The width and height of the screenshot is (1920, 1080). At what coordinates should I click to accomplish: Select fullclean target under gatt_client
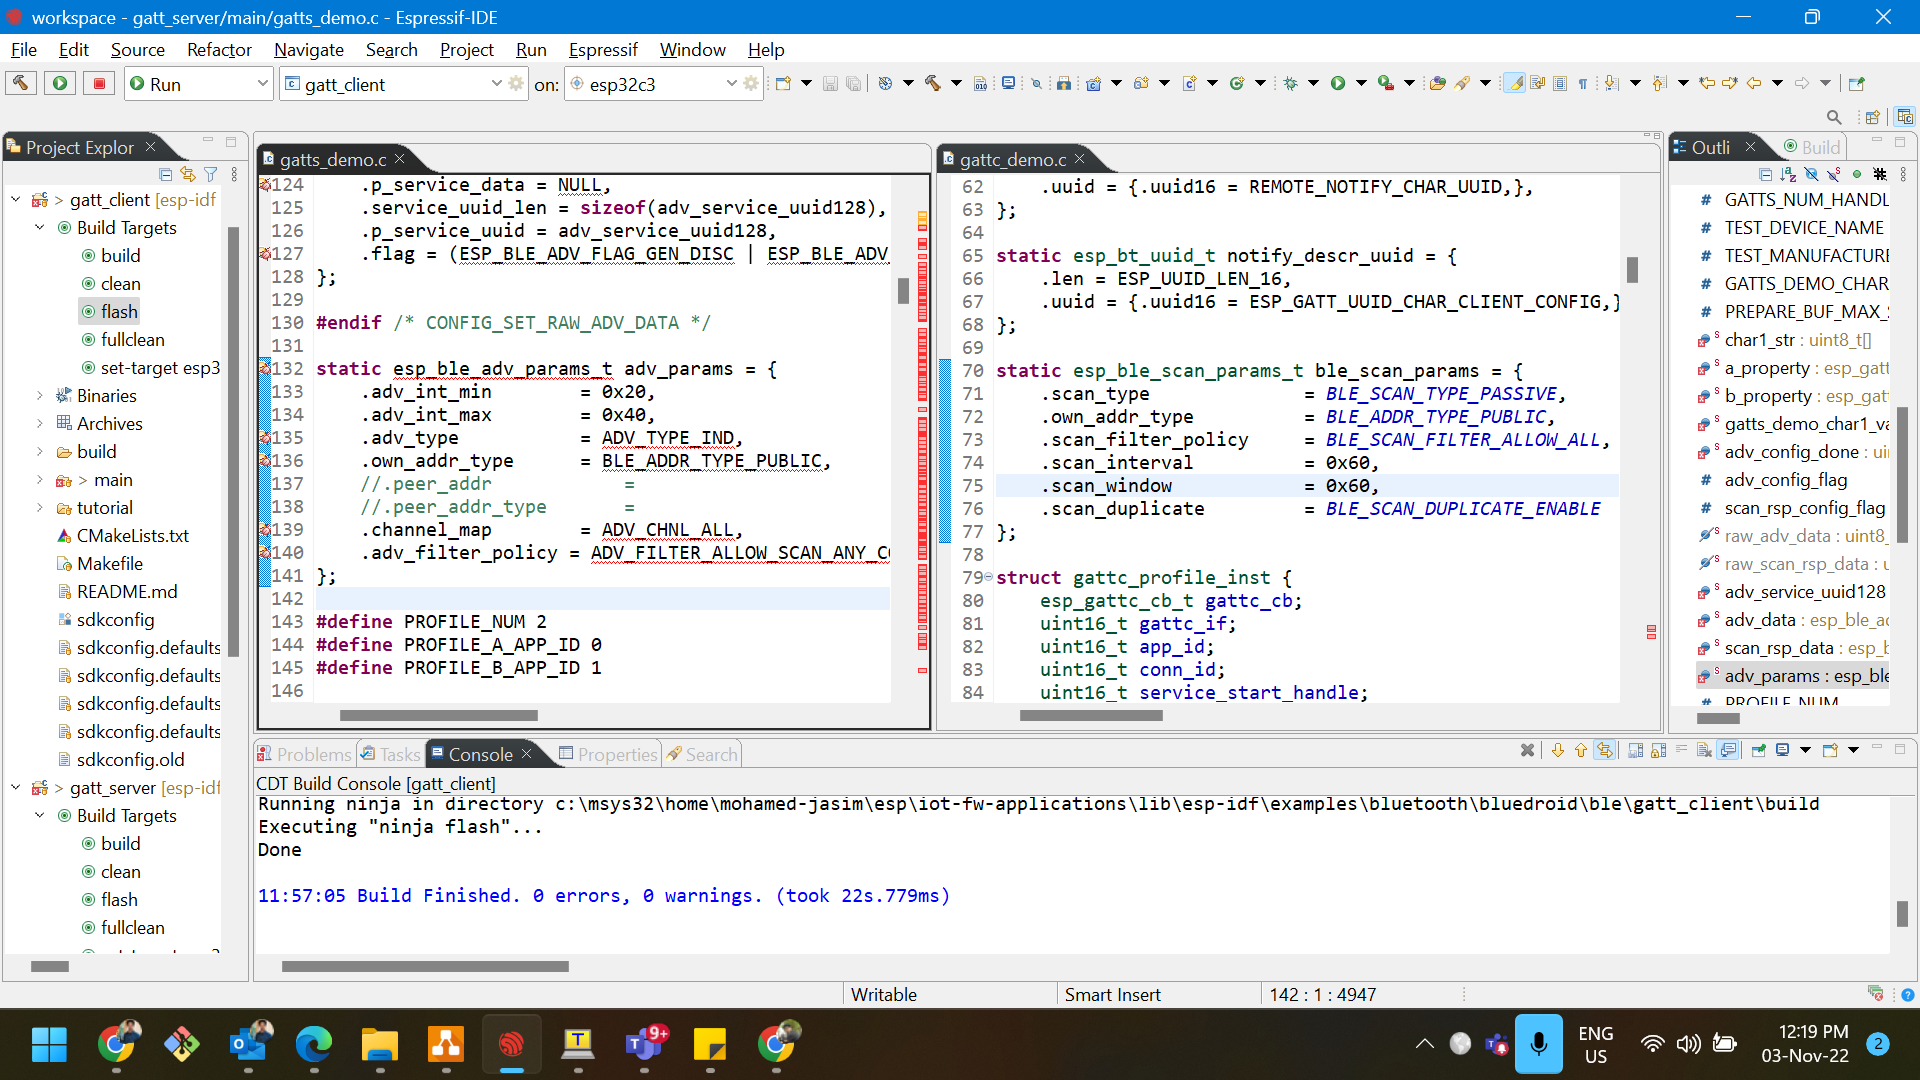(123, 340)
